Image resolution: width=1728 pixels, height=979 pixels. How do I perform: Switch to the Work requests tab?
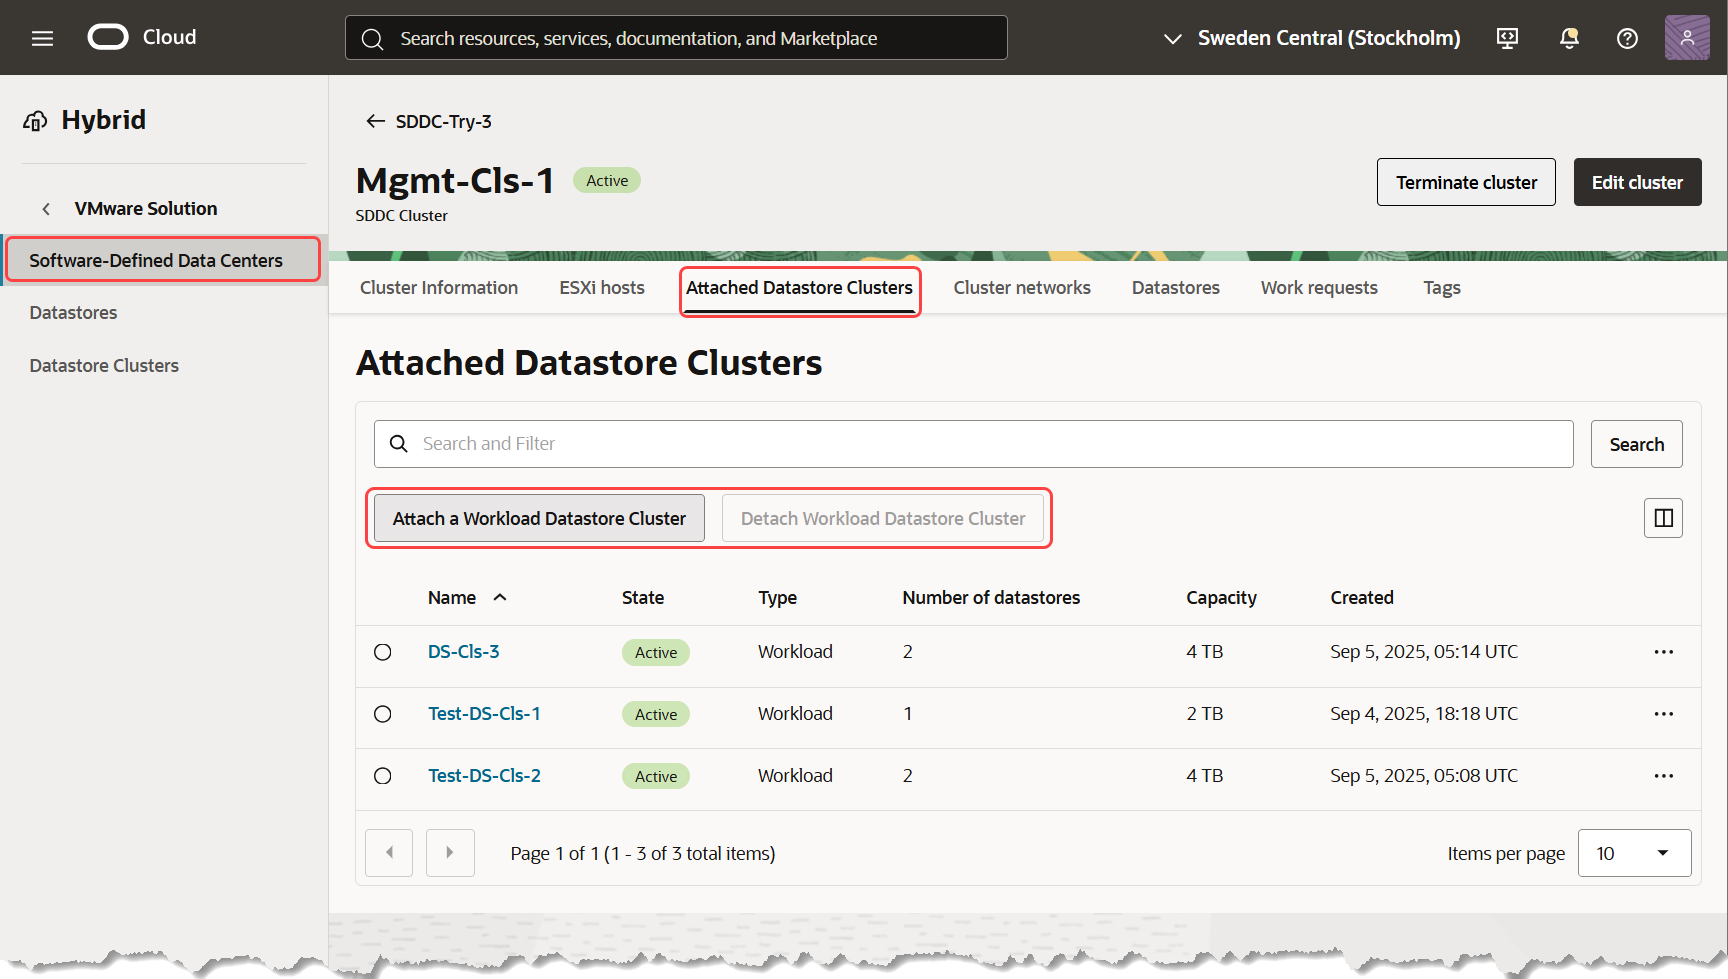coord(1318,287)
